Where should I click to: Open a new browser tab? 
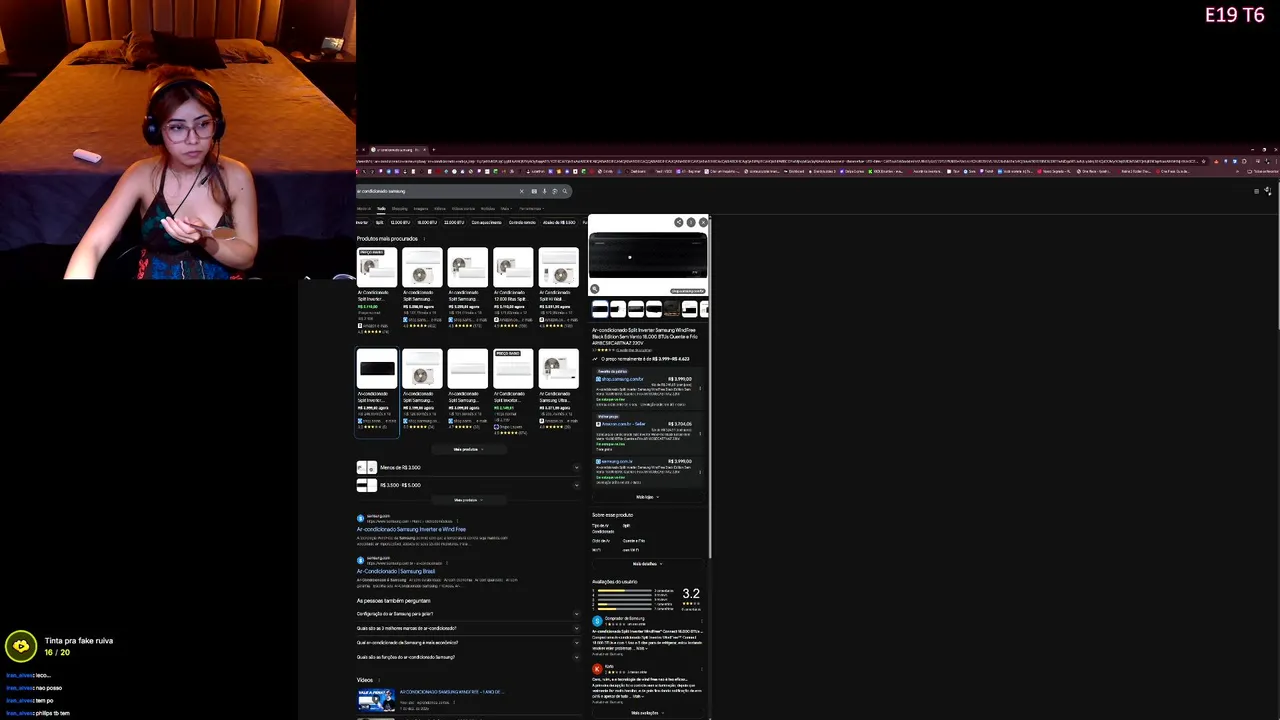coord(434,149)
